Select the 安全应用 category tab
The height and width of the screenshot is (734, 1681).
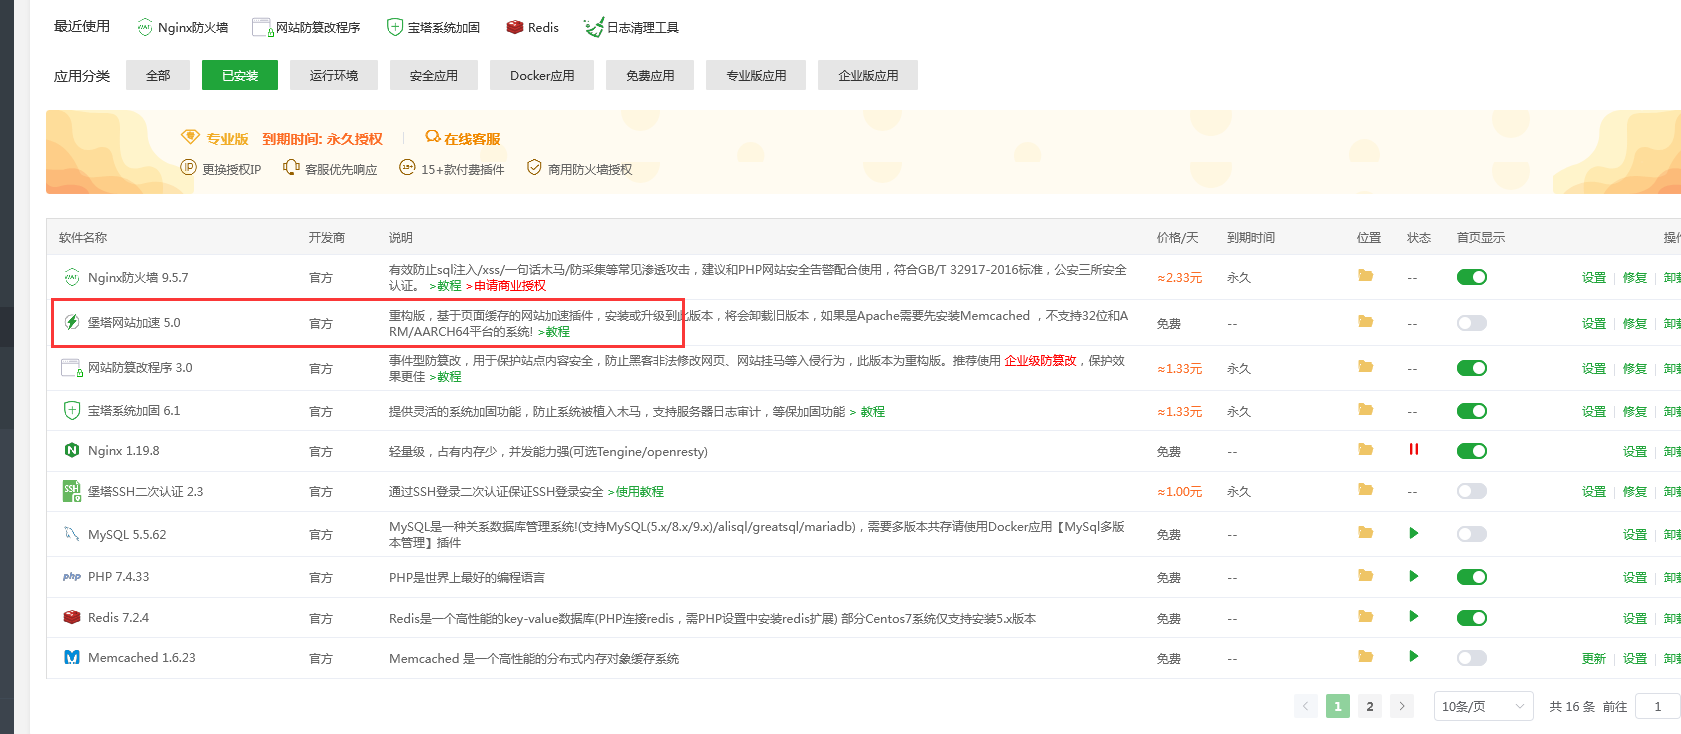(434, 75)
